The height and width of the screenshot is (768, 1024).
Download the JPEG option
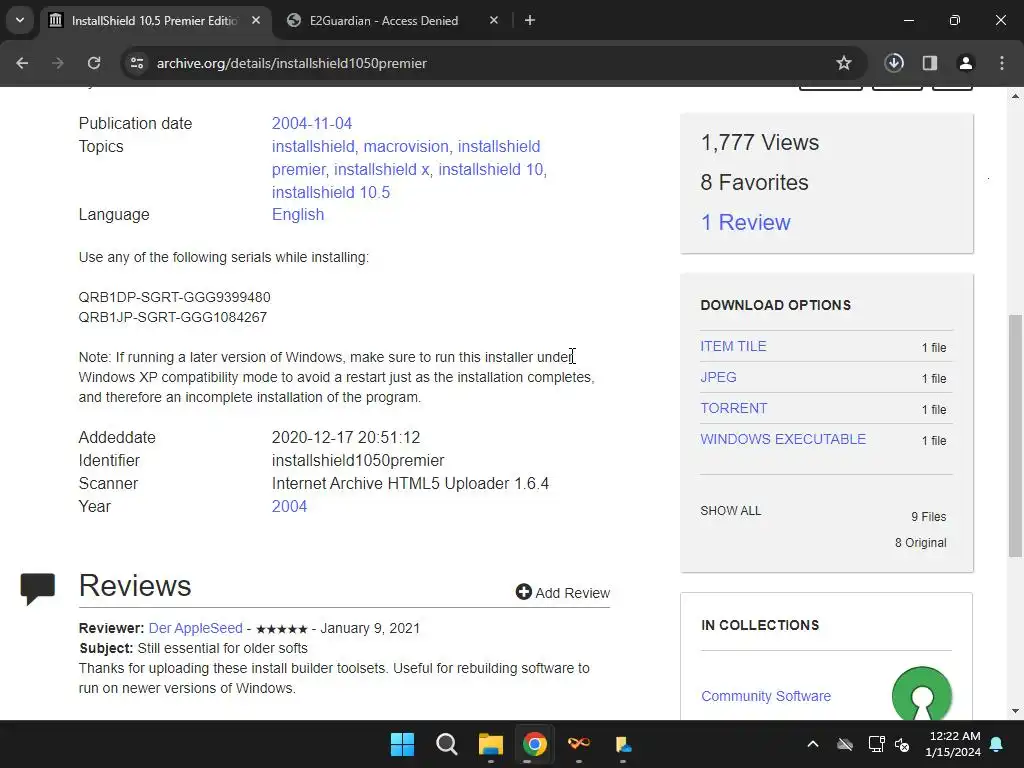coord(718,377)
